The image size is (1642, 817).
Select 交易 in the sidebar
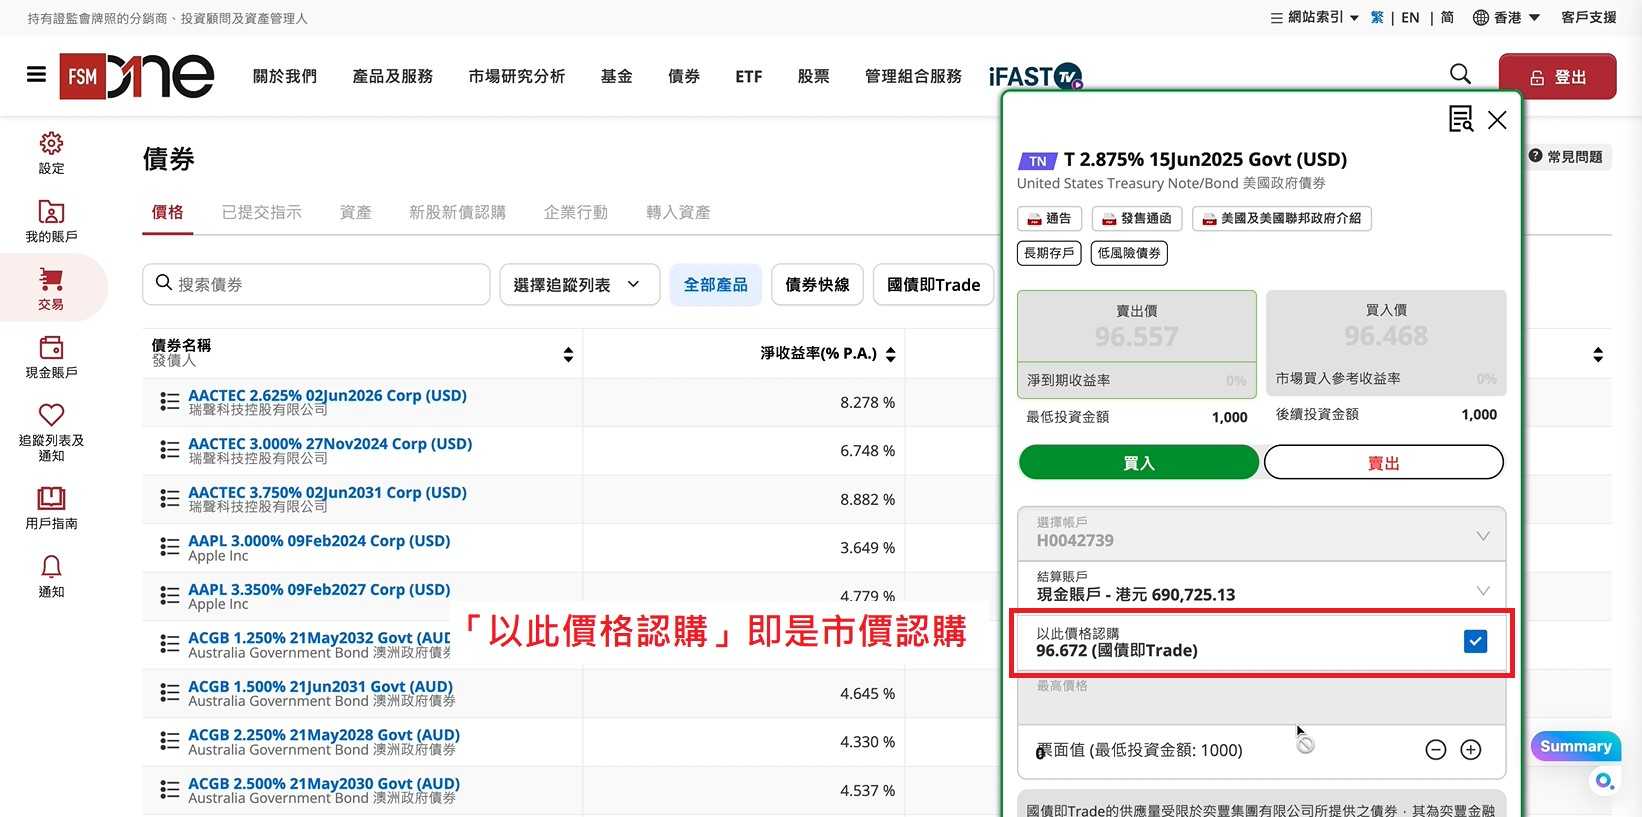click(x=51, y=288)
